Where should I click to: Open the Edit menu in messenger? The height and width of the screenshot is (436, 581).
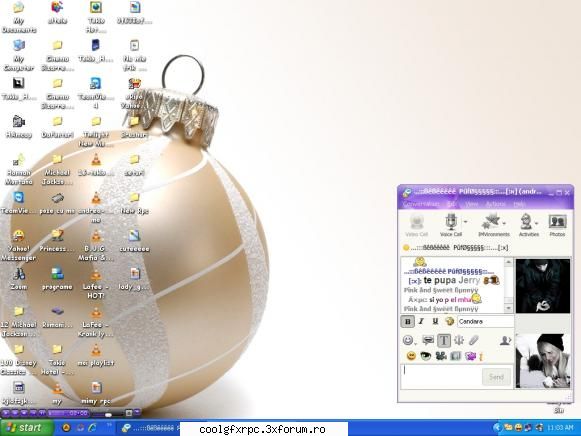click(451, 204)
